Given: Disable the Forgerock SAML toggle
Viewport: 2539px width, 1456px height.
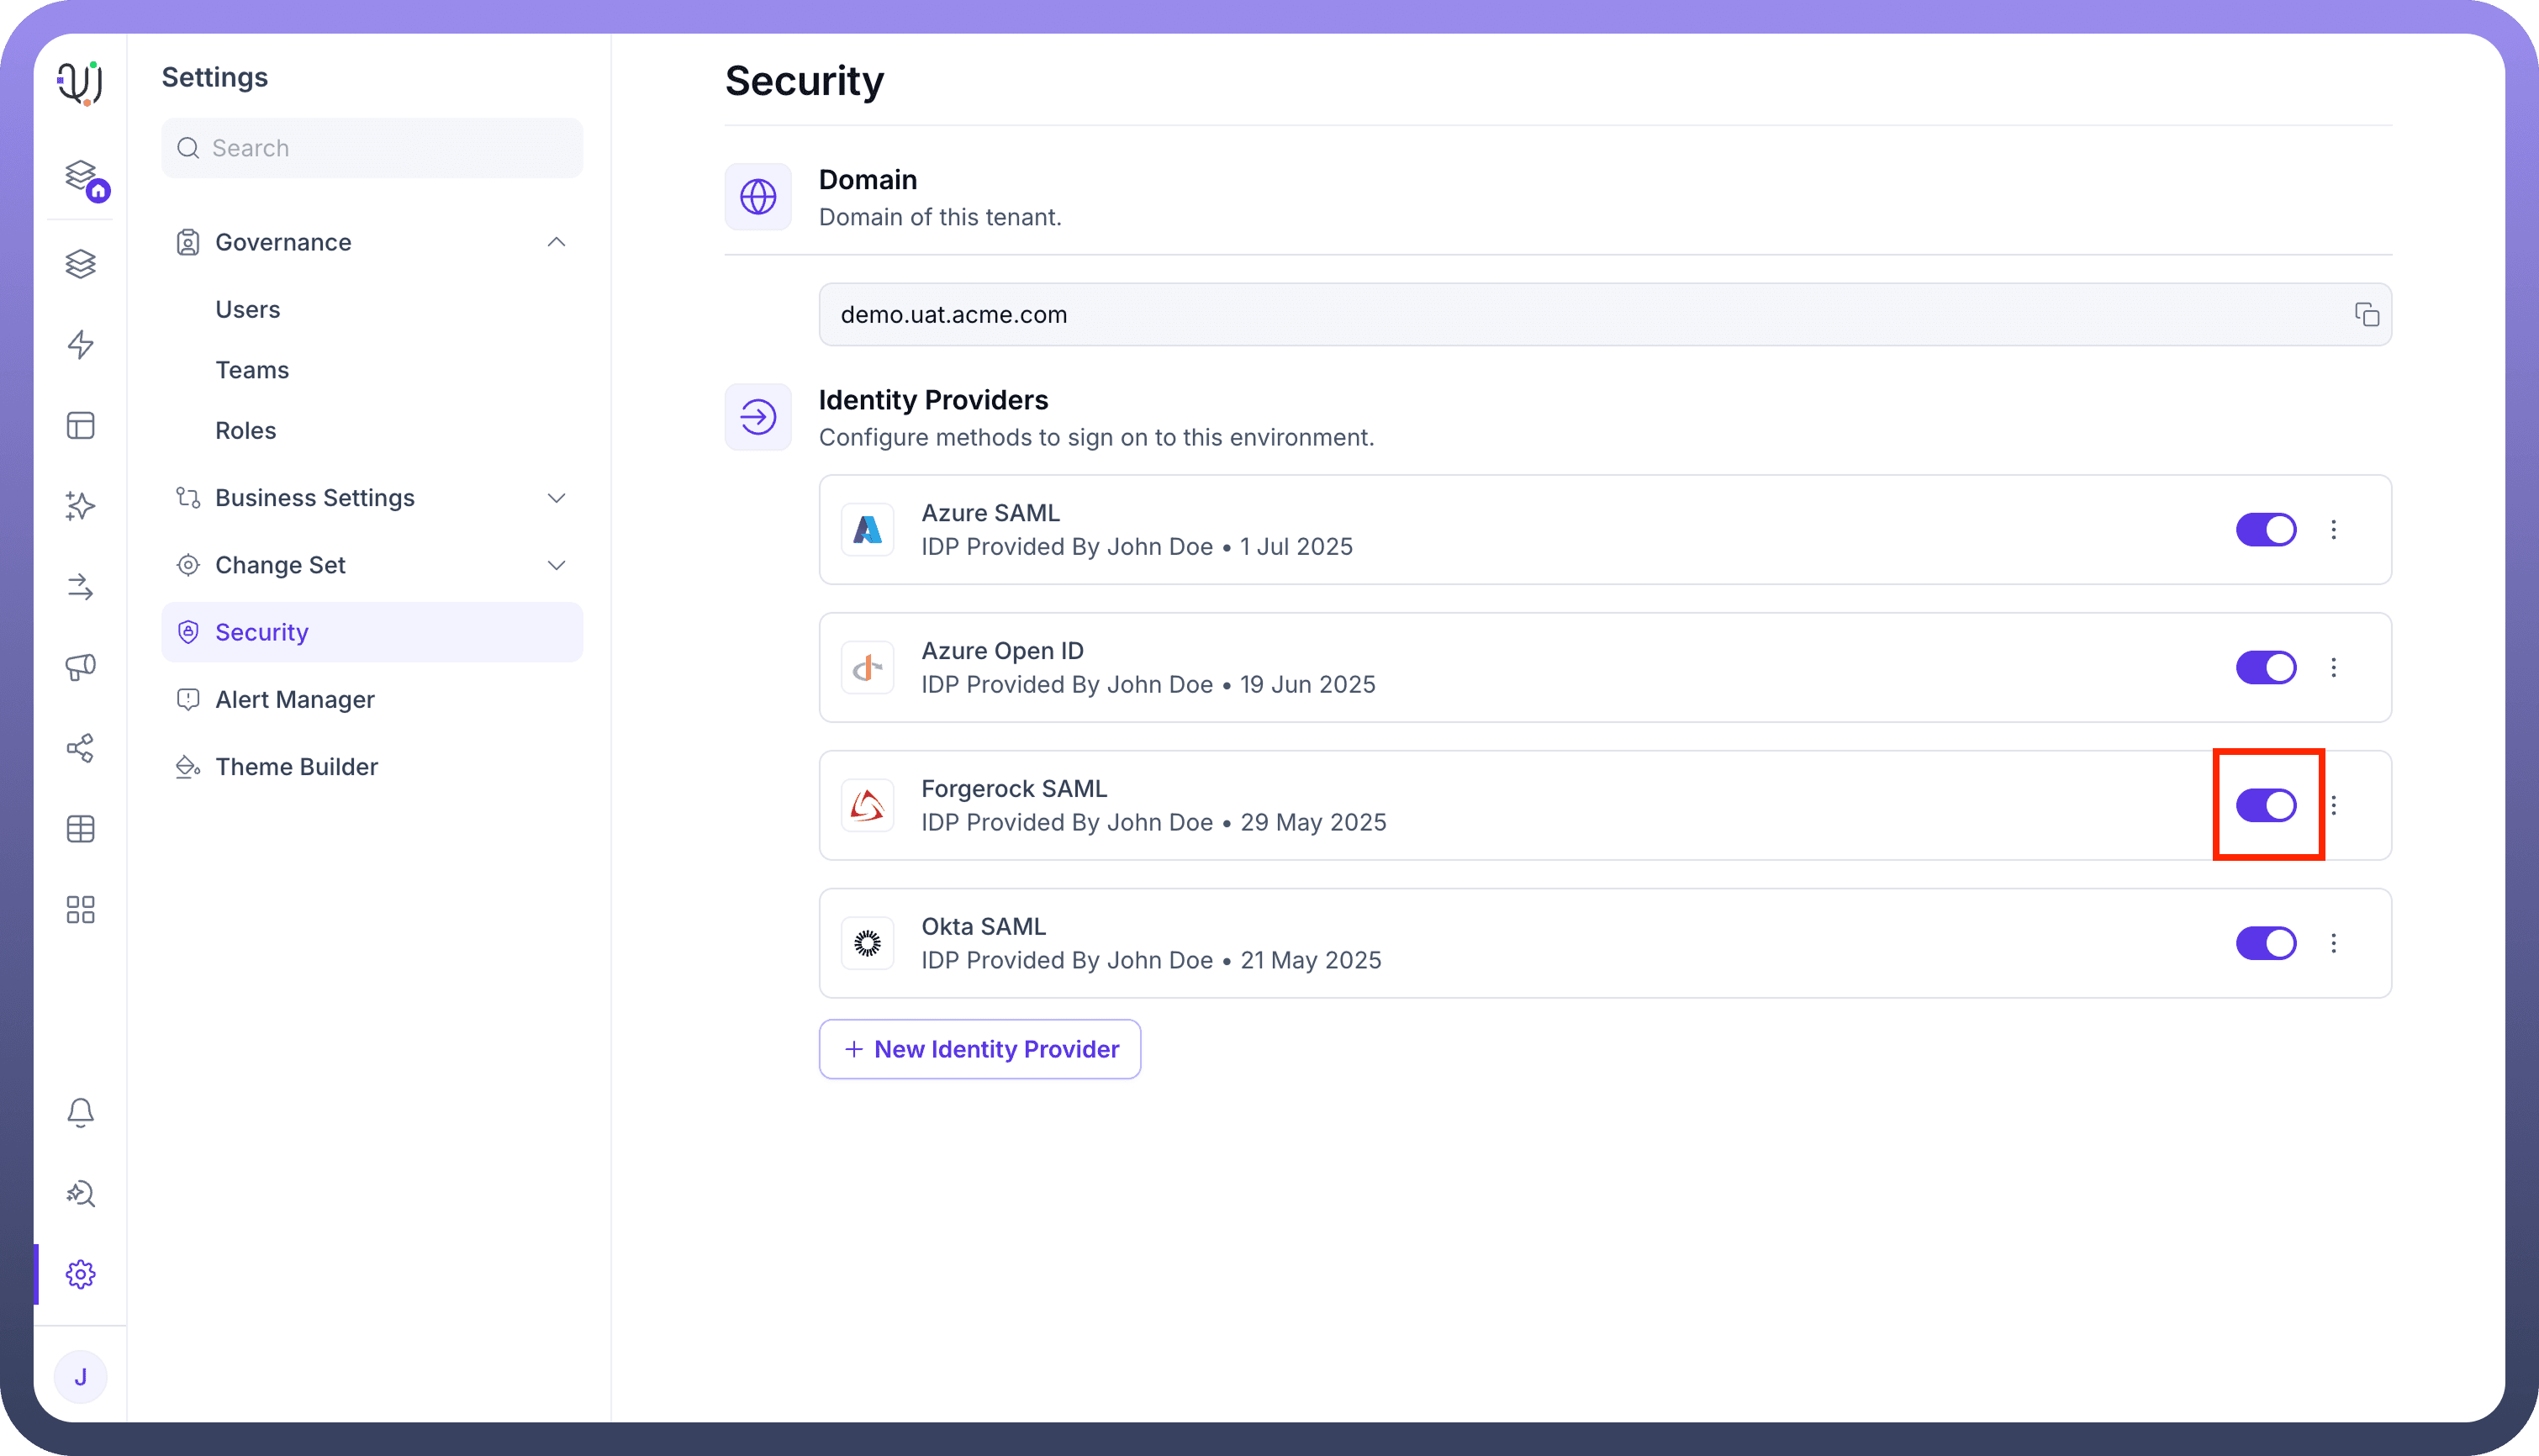Looking at the screenshot, I should 2265,805.
